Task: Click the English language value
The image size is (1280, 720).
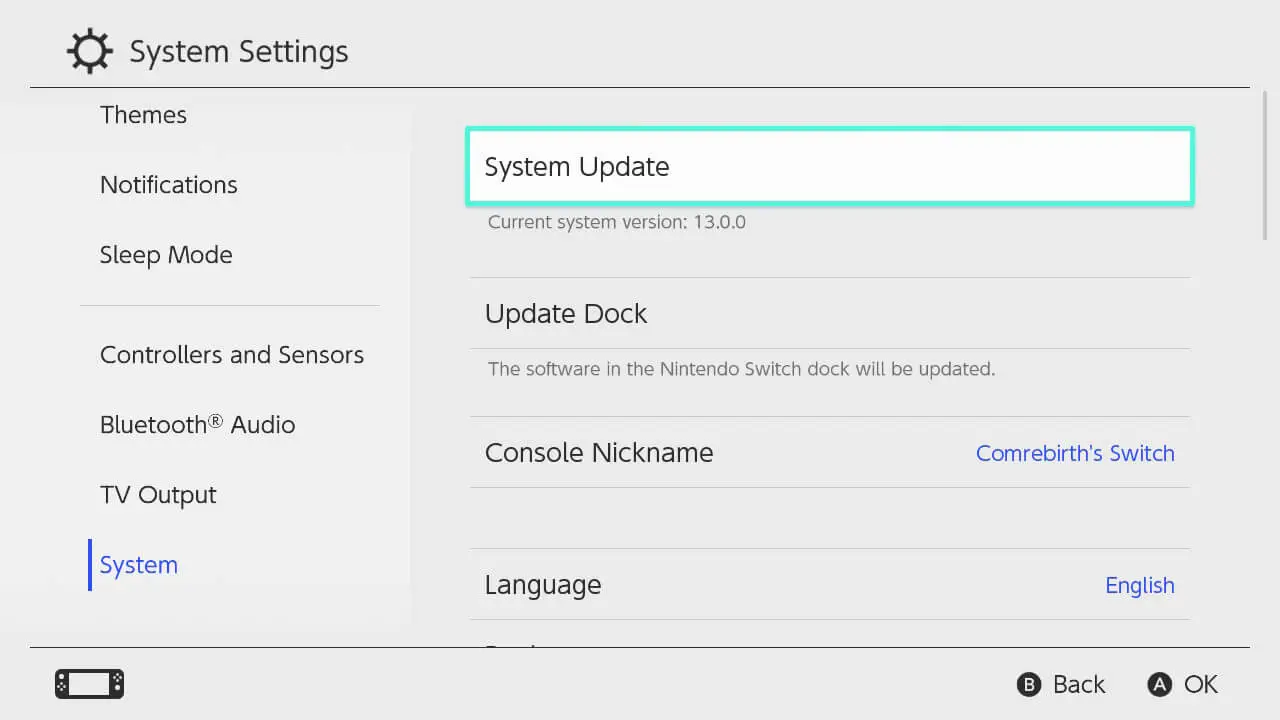Action: click(1139, 584)
